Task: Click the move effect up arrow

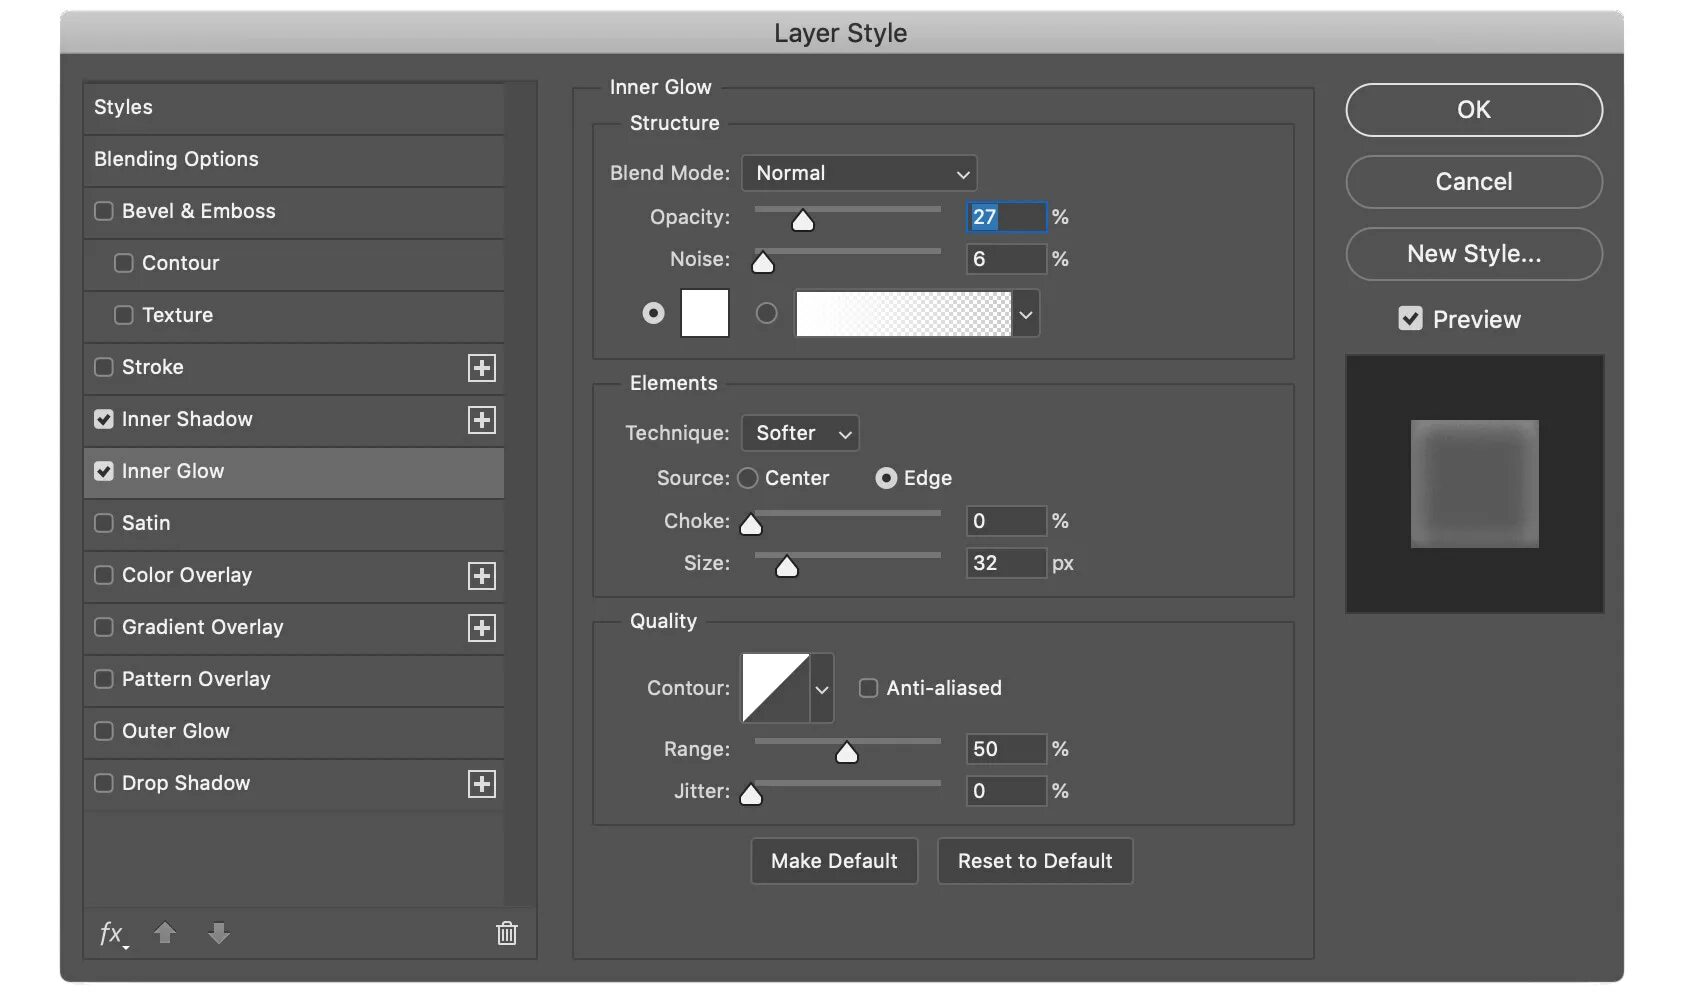Action: (x=165, y=933)
